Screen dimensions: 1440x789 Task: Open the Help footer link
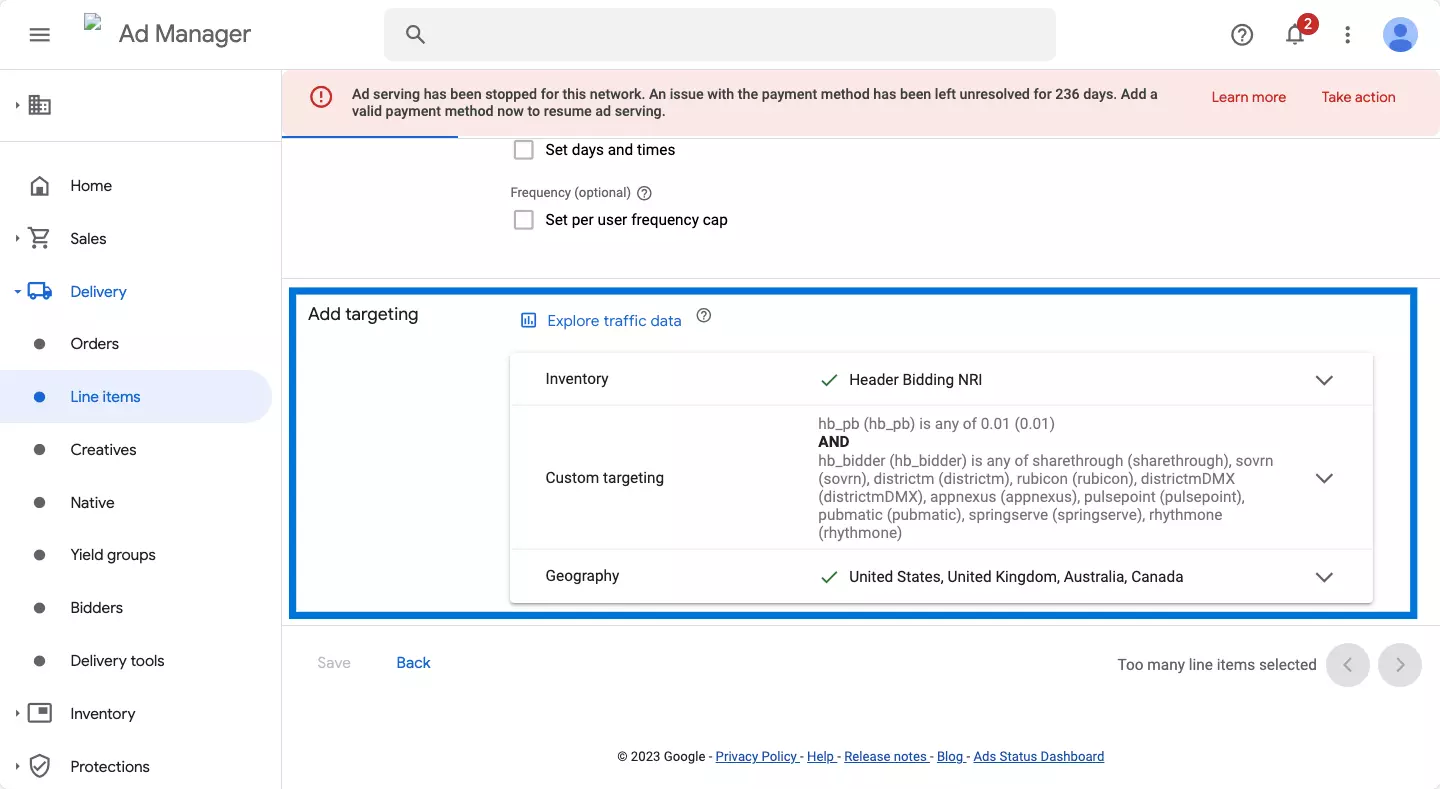(820, 757)
